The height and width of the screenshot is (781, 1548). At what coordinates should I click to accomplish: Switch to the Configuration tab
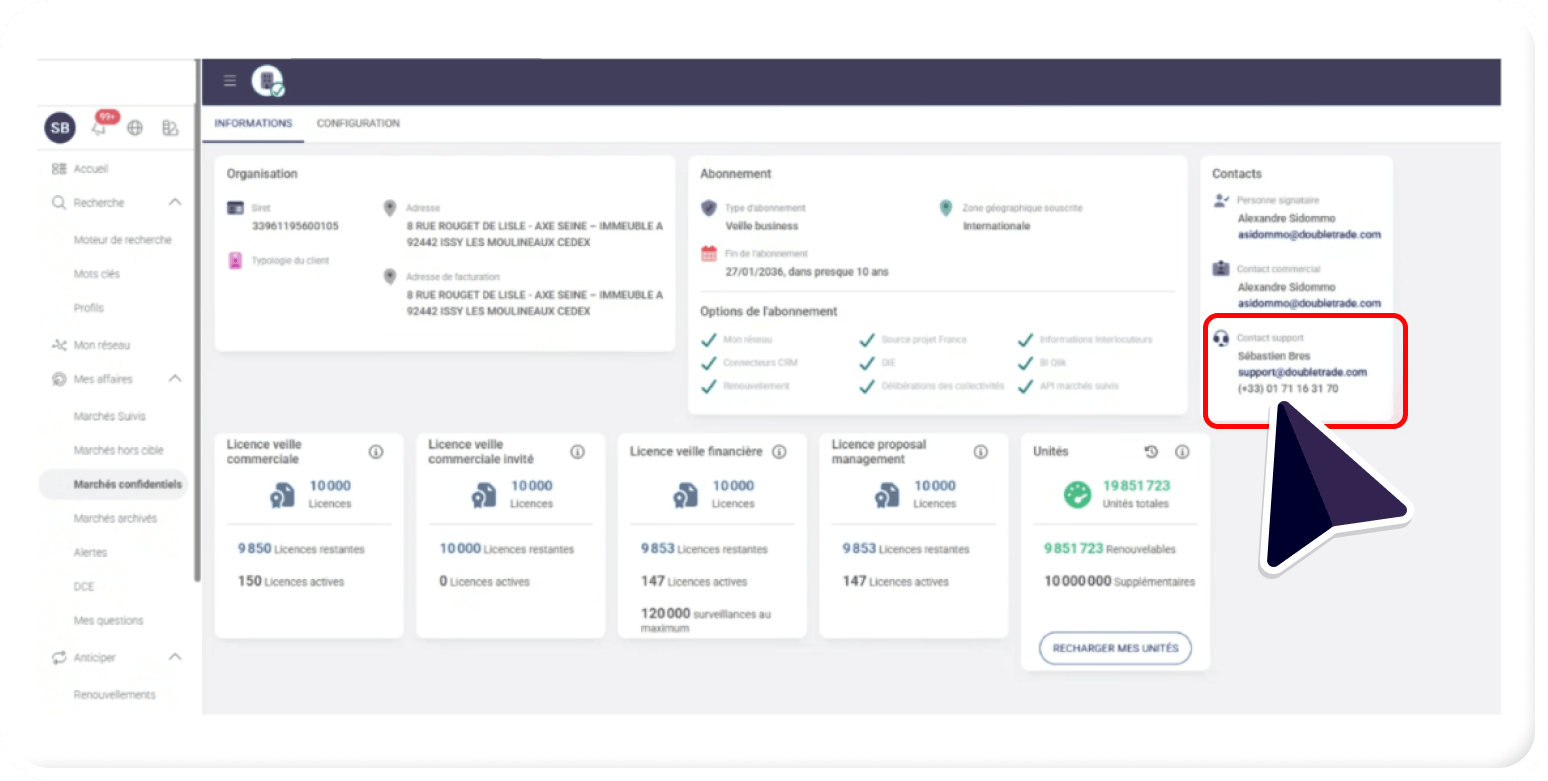(x=358, y=124)
